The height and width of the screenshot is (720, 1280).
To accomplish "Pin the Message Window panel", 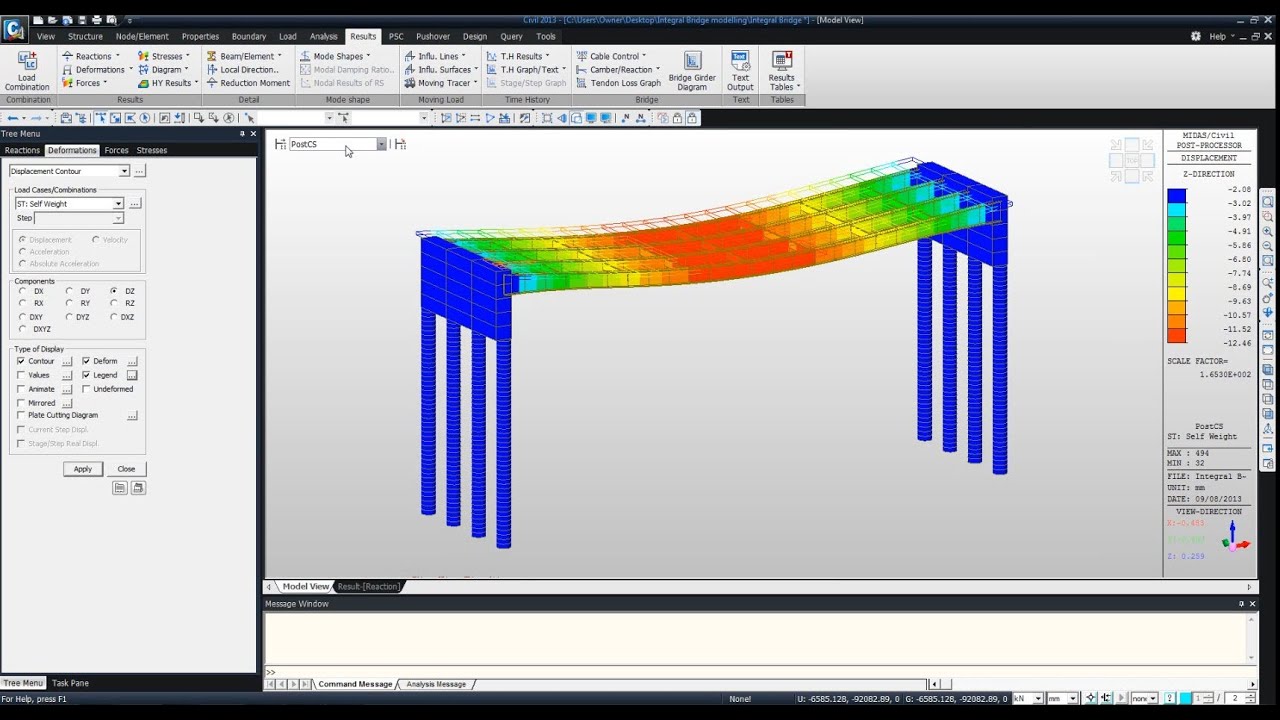I will click(1242, 604).
